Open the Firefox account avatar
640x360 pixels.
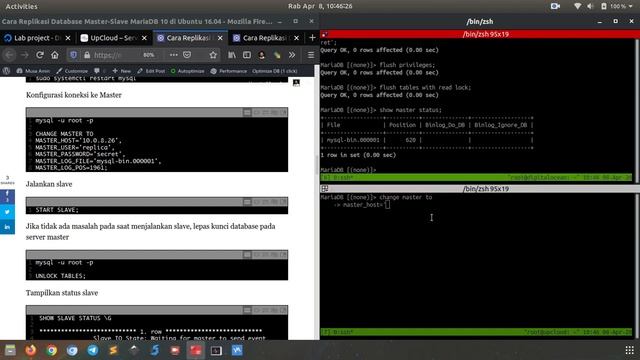pos(262,55)
